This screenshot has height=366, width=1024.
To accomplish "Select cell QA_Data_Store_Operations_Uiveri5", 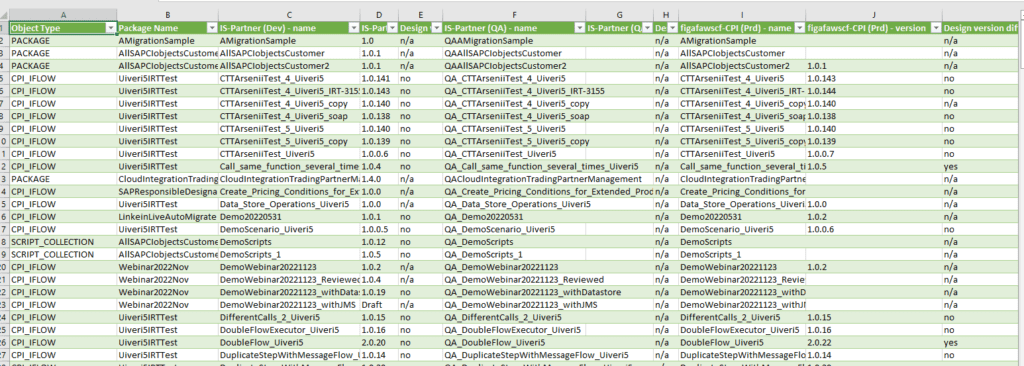I will (x=514, y=205).
